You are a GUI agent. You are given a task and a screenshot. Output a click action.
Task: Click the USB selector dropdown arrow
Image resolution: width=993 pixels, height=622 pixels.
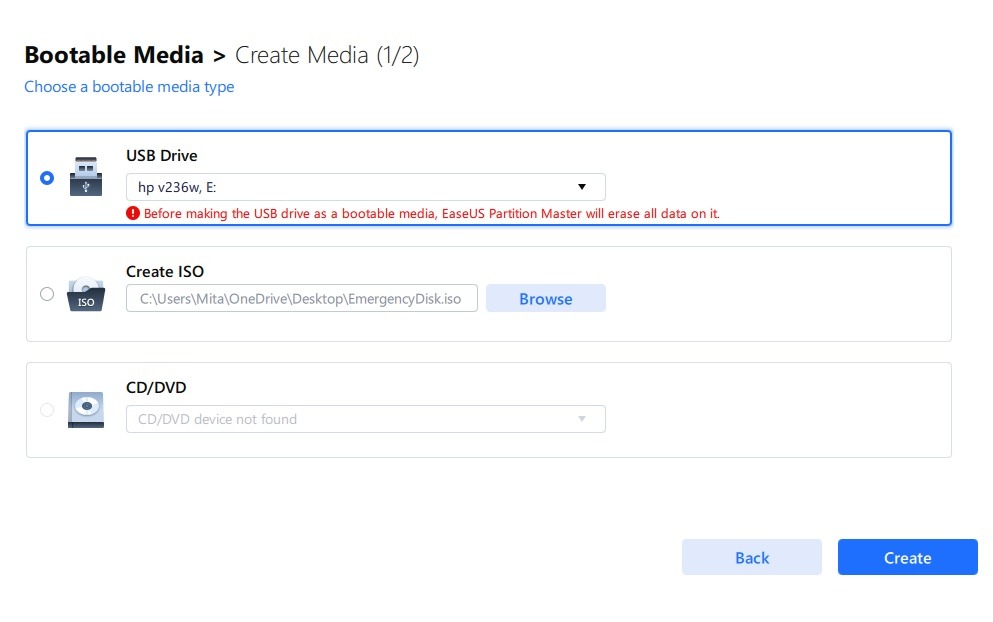(x=582, y=186)
